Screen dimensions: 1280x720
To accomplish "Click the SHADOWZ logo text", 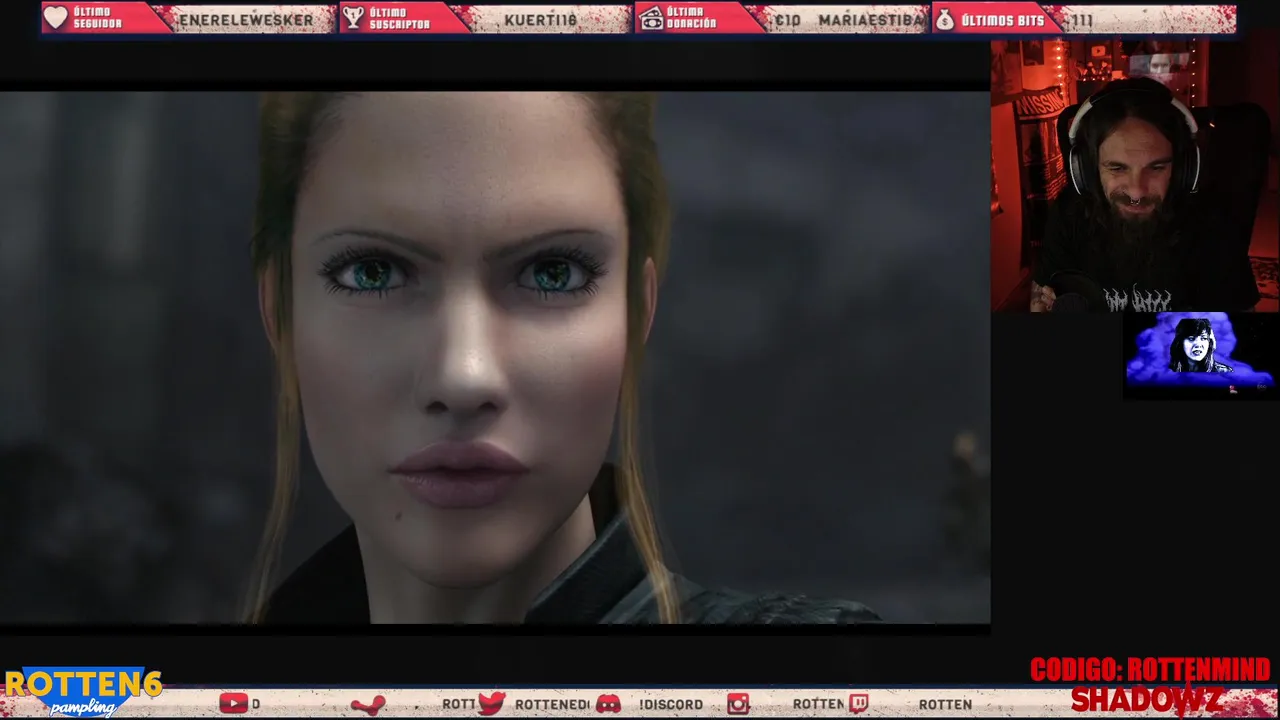I will (x=1147, y=700).
